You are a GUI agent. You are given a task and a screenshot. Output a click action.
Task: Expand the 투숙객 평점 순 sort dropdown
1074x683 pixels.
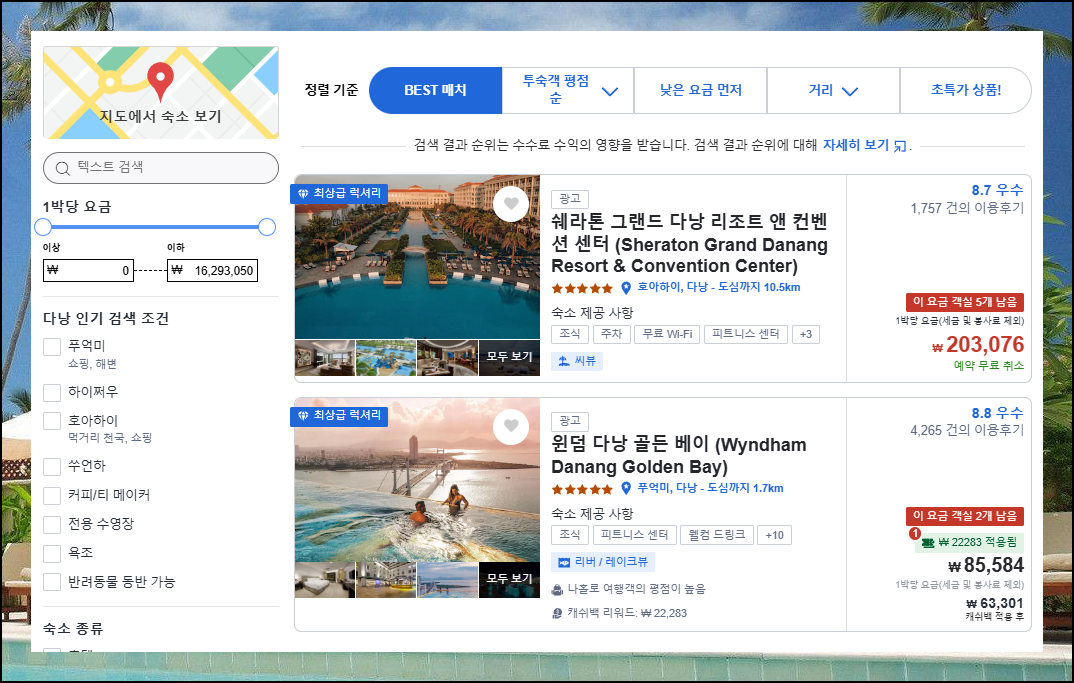click(x=568, y=90)
